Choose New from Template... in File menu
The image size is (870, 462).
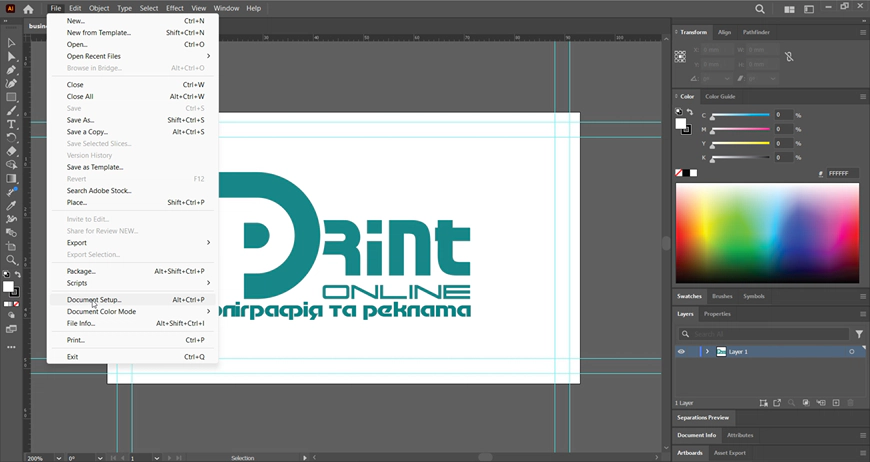tap(133, 33)
